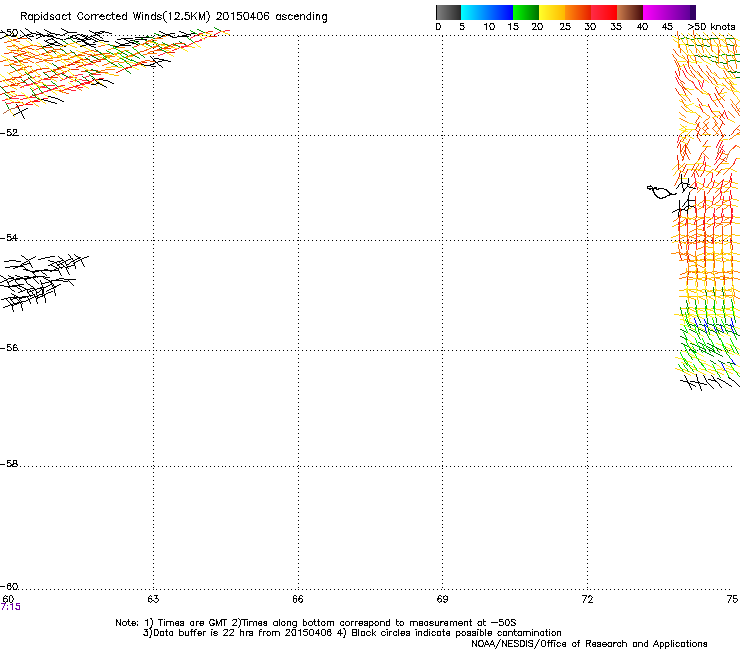
Task: Click the latitude label '-58'
Action: pos(9,464)
